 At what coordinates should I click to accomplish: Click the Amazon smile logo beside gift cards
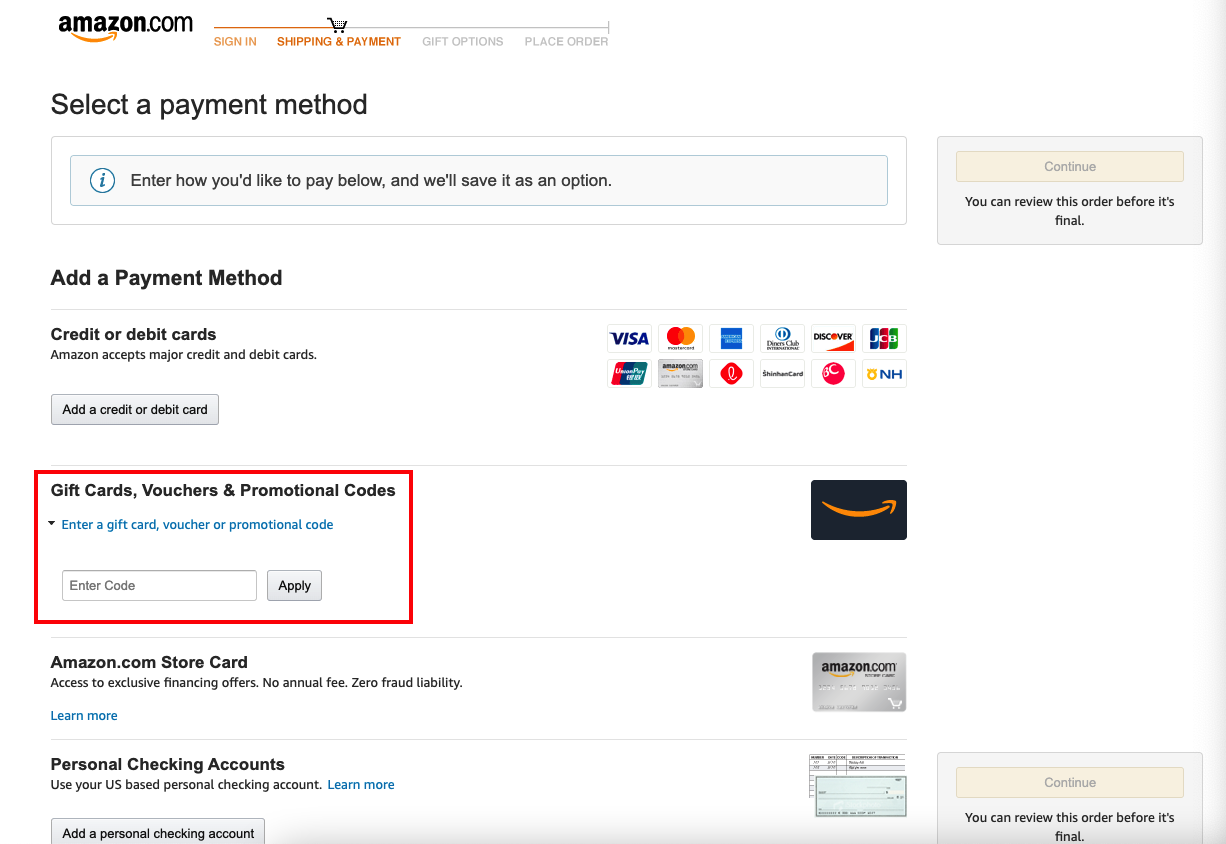click(858, 510)
